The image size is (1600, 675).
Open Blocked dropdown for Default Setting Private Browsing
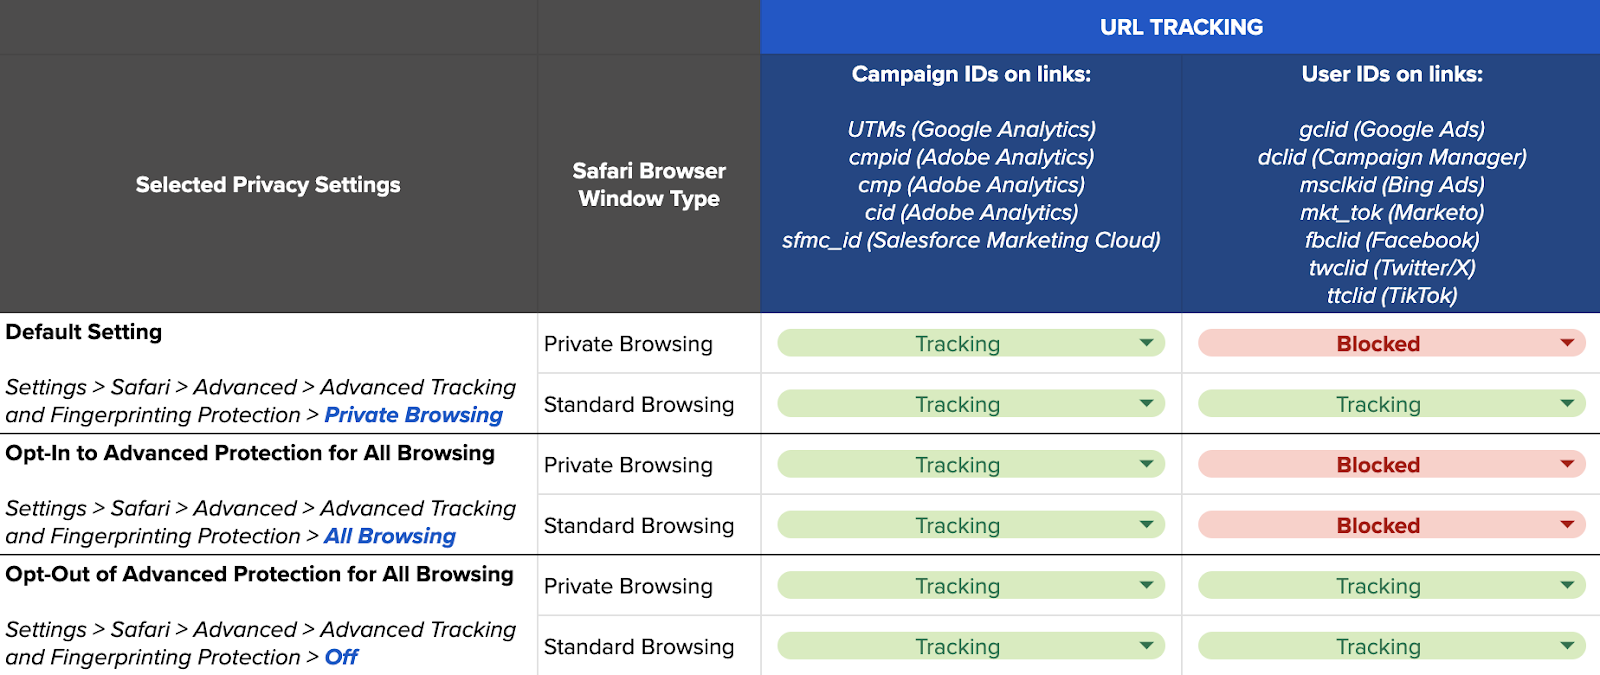pos(1391,343)
